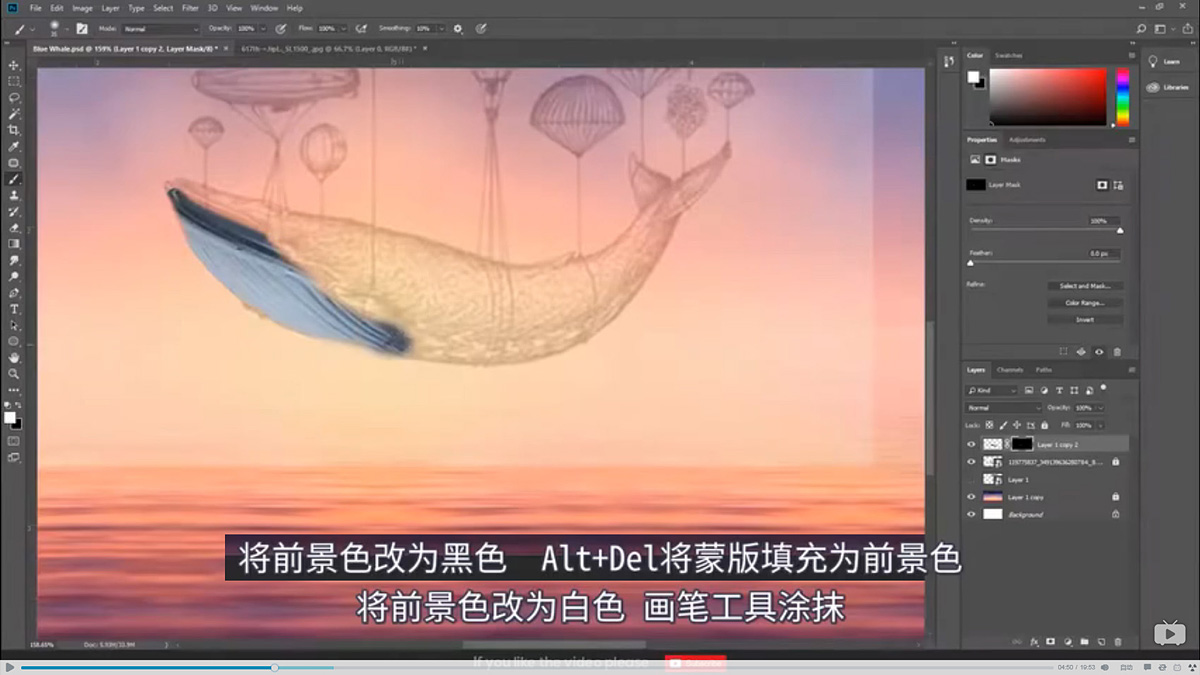Select the Zoom tool
This screenshot has height=675, width=1200.
[13, 373]
